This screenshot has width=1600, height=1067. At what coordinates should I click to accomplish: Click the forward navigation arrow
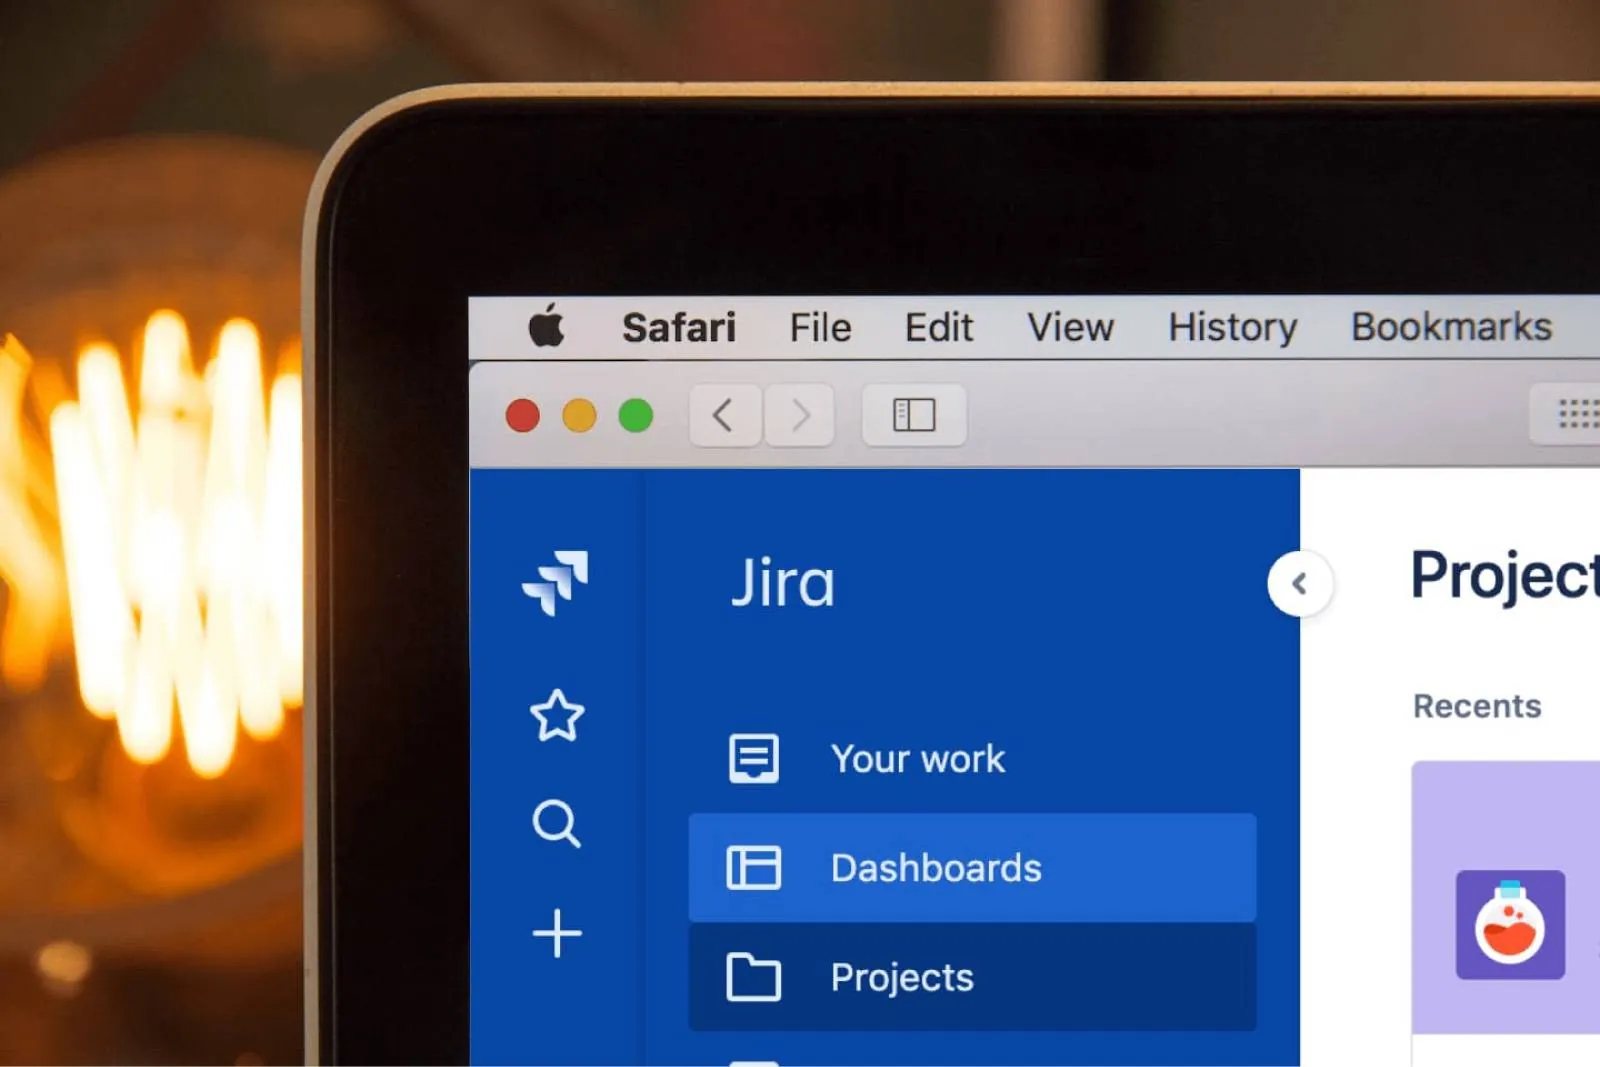[799, 416]
